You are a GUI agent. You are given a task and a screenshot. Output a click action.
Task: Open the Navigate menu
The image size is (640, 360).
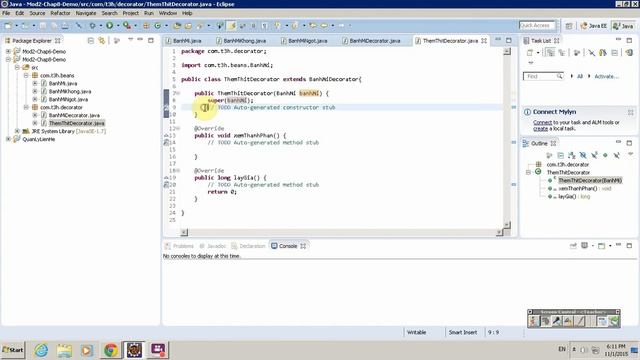pos(86,13)
